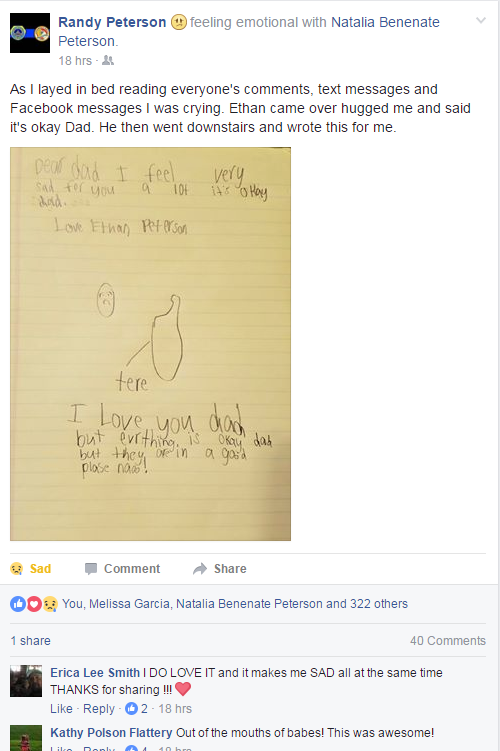This screenshot has height=751, width=500.
Task: Open Natalia Benenate Peterson's tagged profile
Action: [x=385, y=22]
